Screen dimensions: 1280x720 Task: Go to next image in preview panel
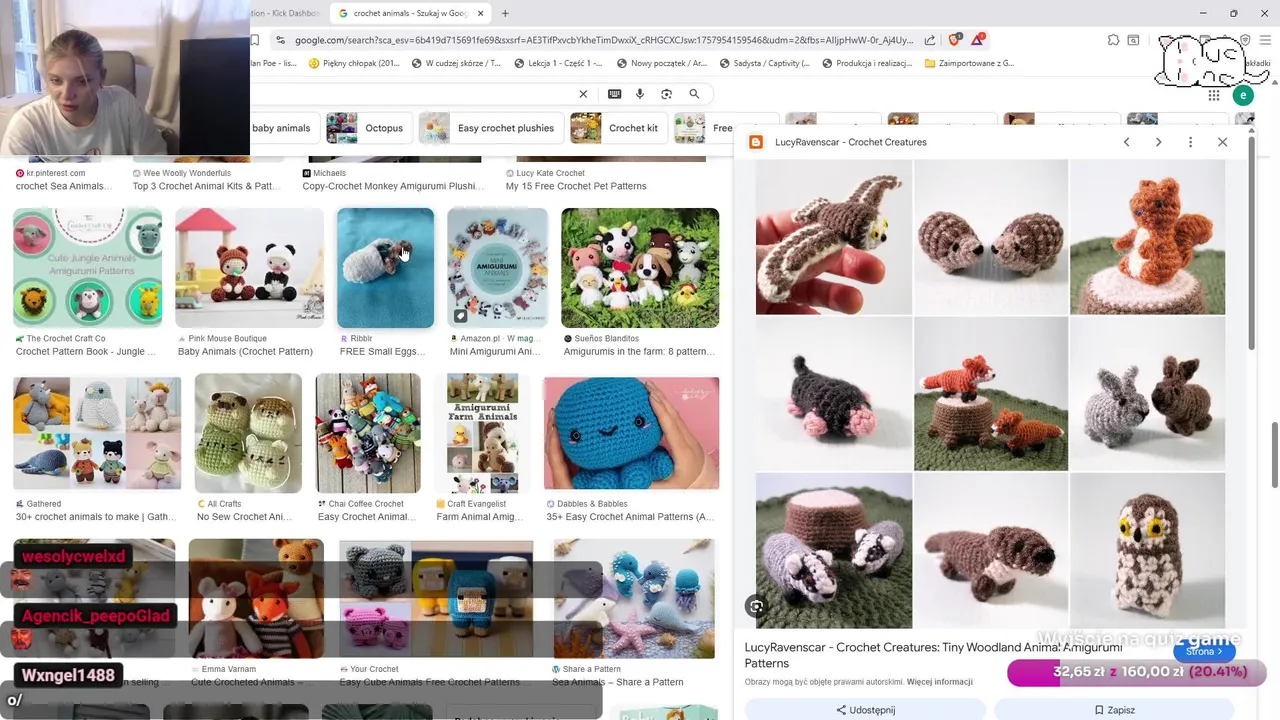tap(1158, 142)
